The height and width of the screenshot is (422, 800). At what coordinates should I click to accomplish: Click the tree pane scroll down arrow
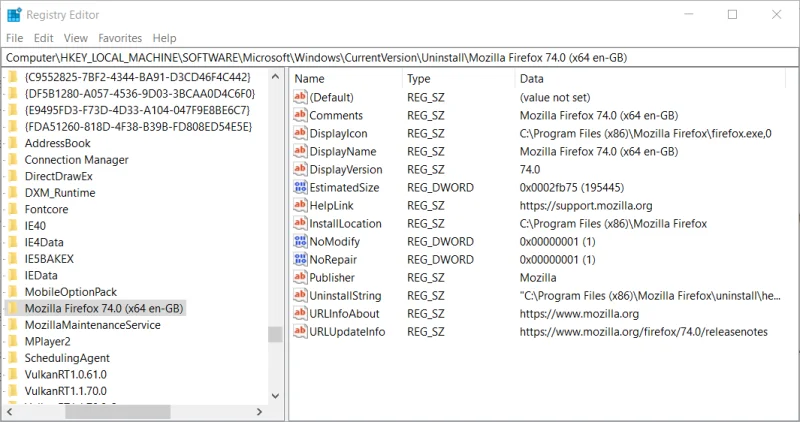[276, 395]
